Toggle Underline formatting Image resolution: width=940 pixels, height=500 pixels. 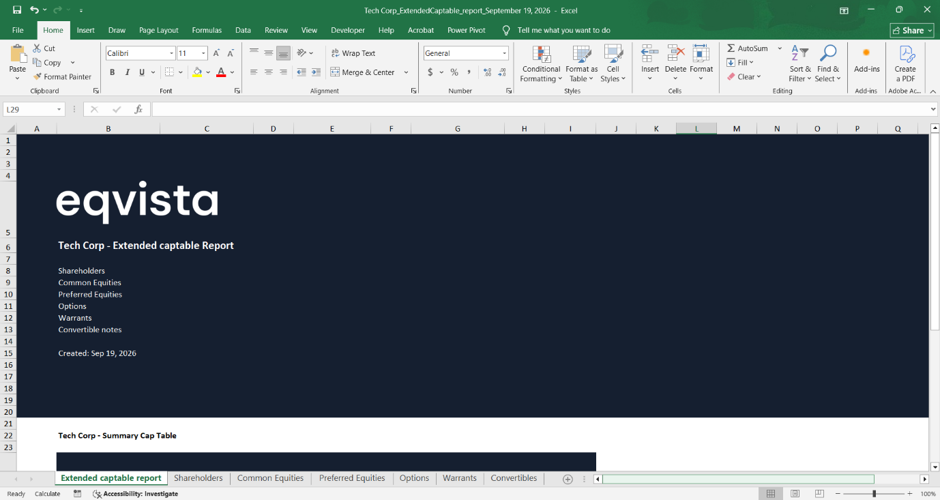[x=141, y=72]
